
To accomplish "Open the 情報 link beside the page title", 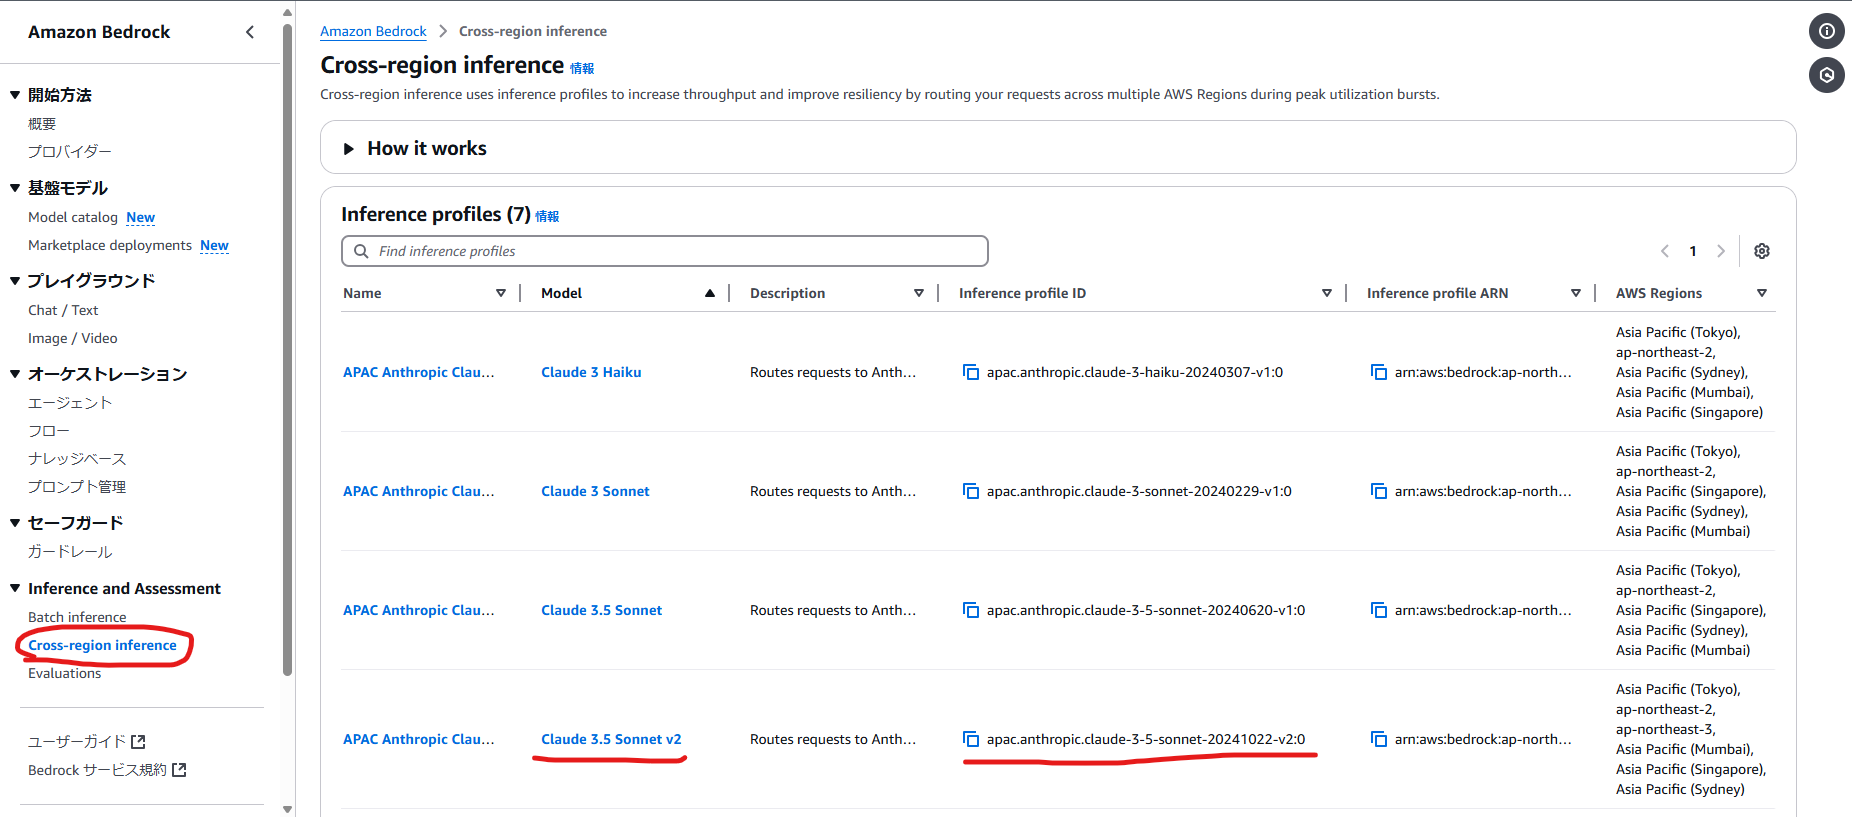I will [582, 68].
